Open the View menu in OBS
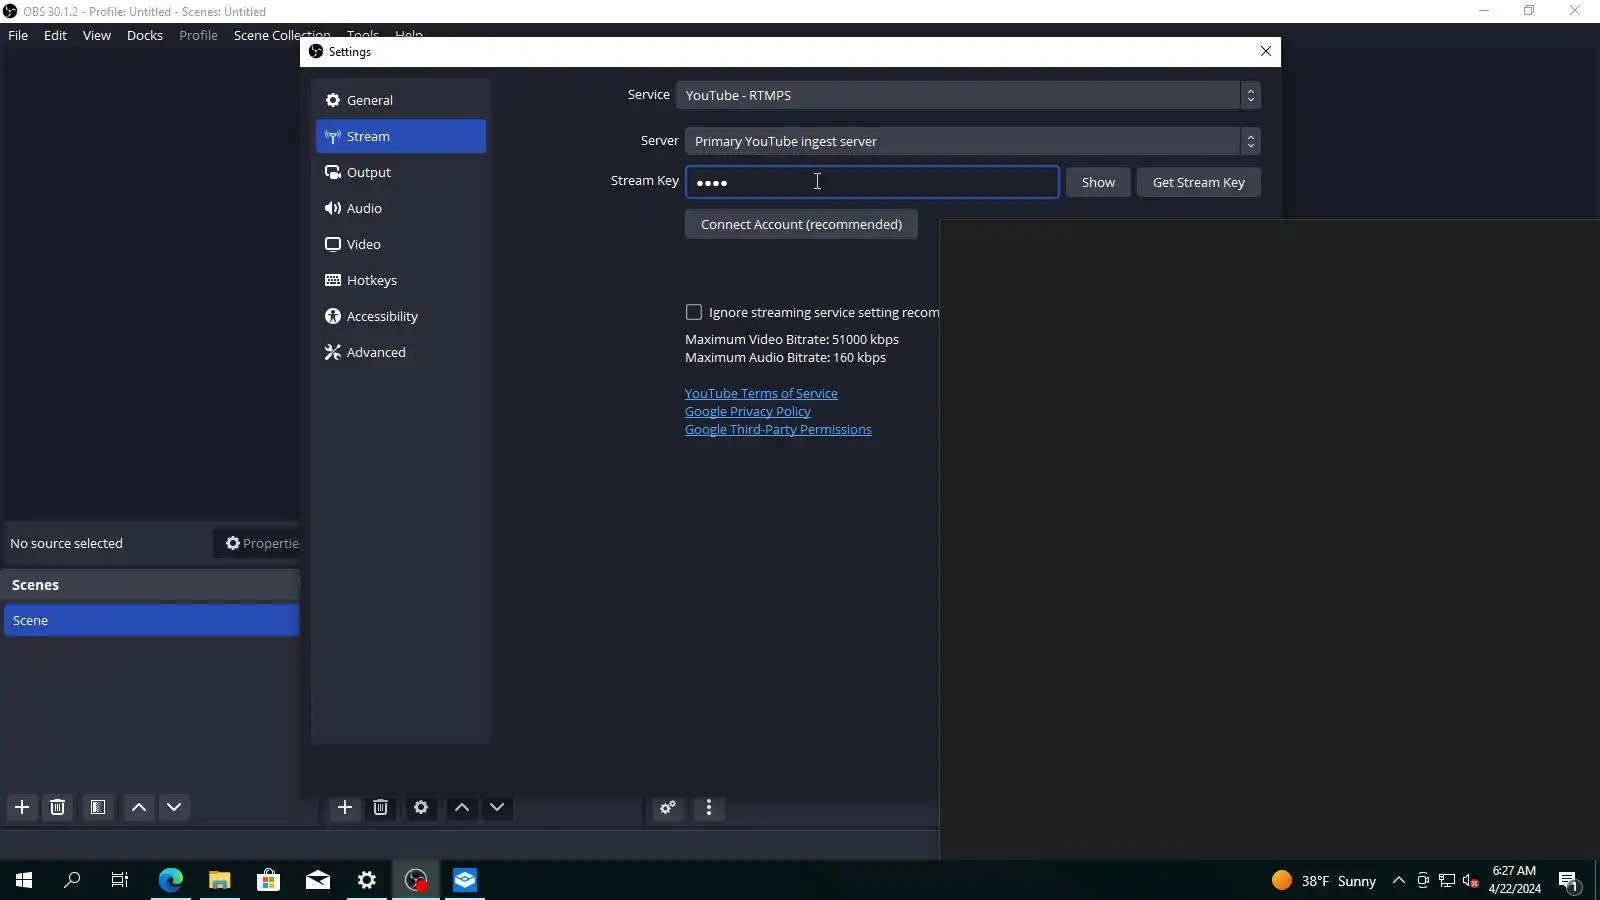The width and height of the screenshot is (1600, 900). pos(97,35)
